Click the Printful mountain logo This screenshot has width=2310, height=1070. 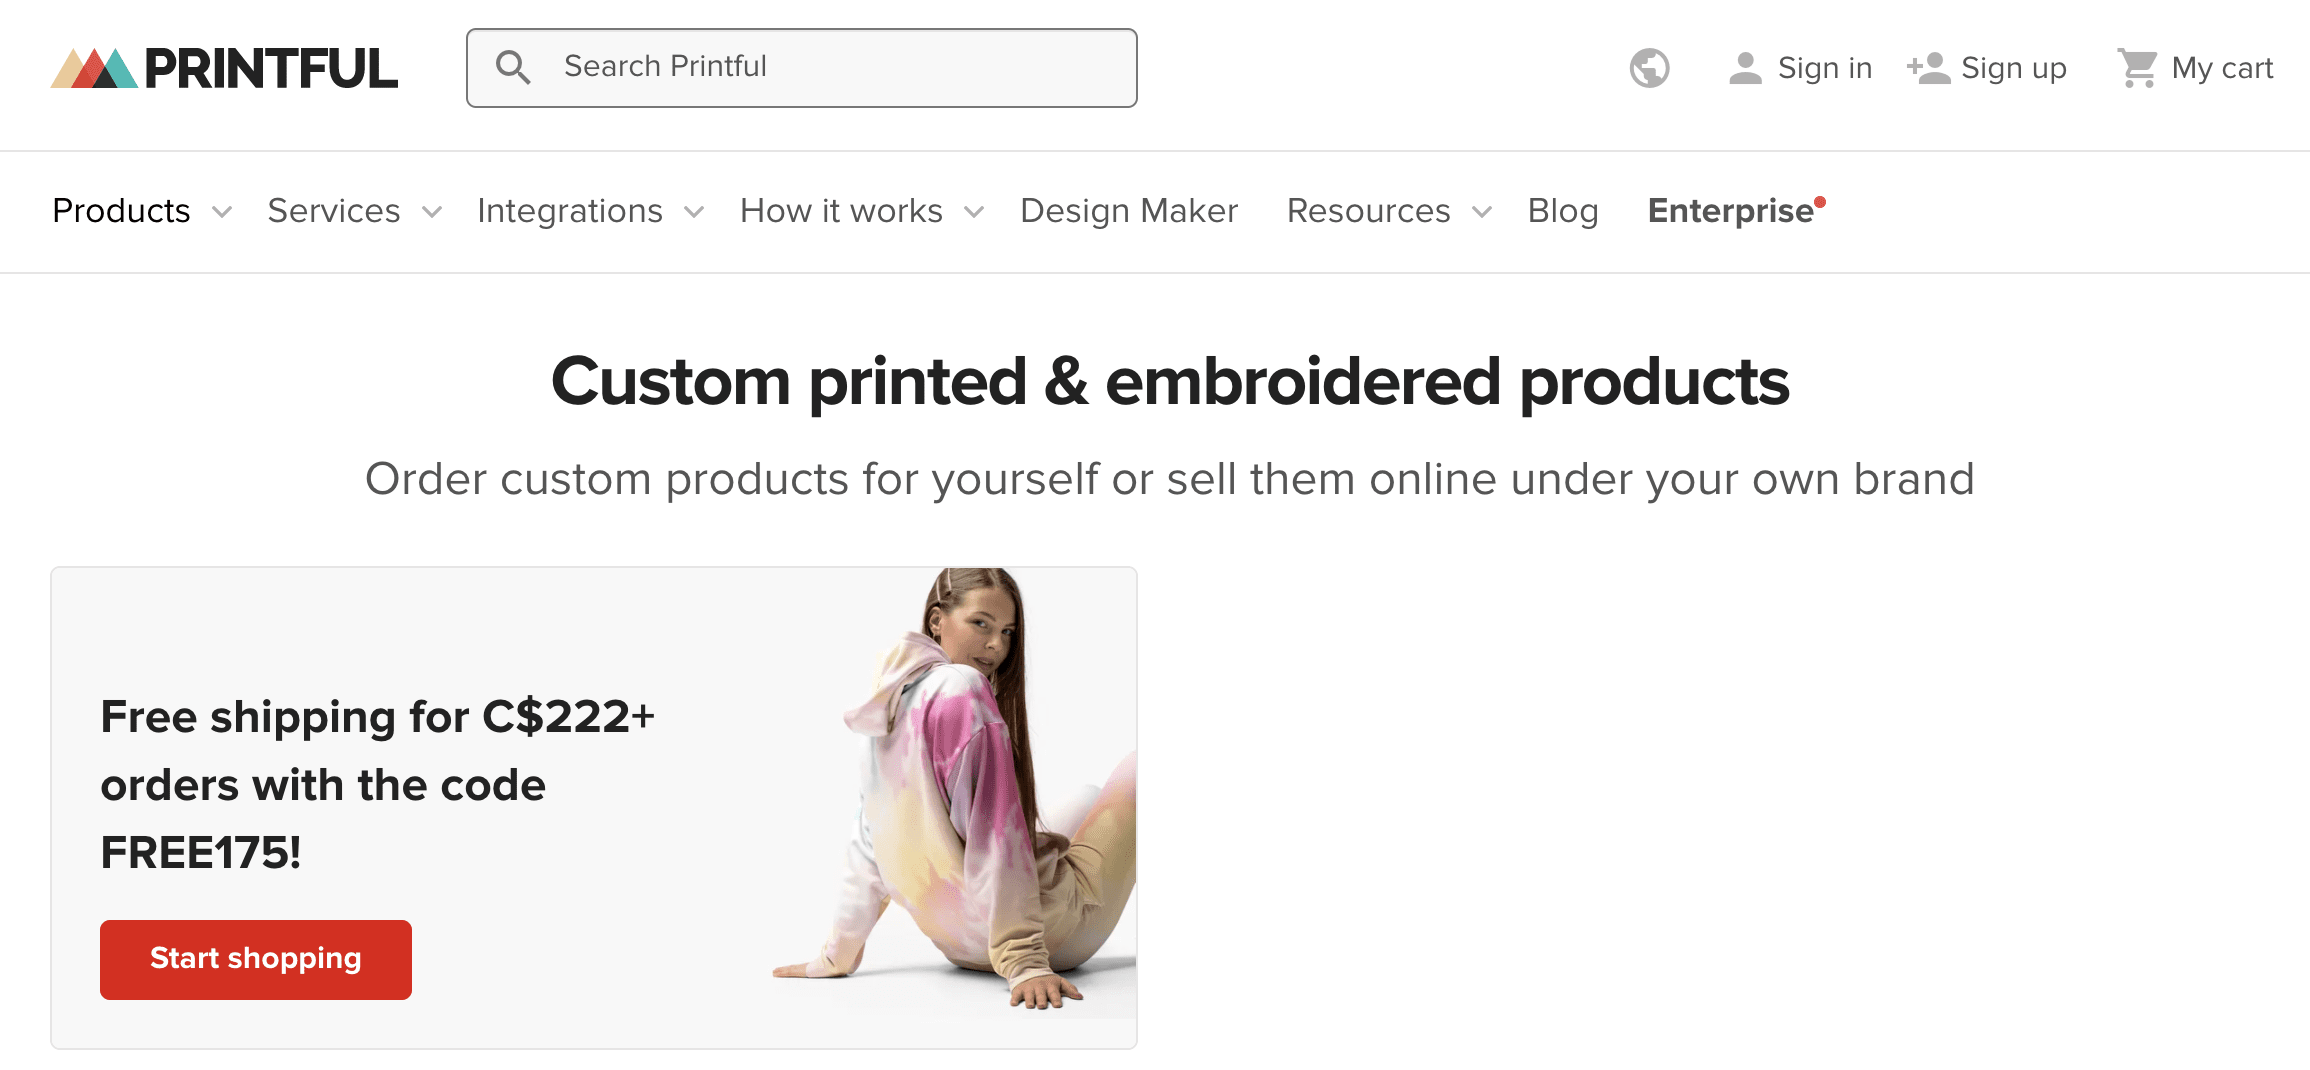pyautogui.click(x=95, y=68)
